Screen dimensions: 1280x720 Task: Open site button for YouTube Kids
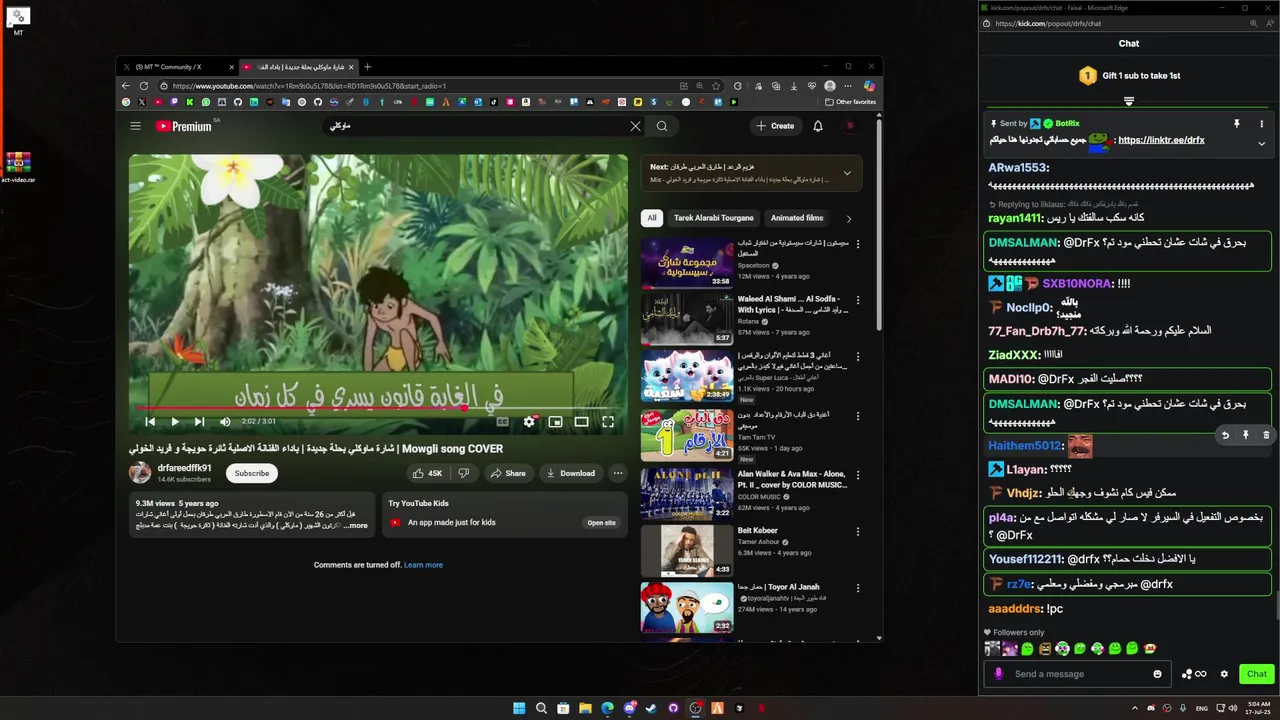coord(601,522)
